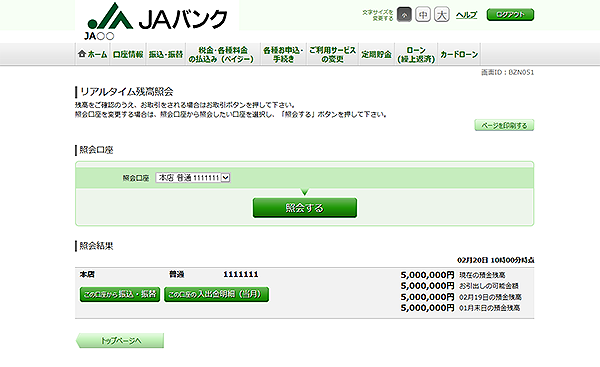Click この口座から振込・振替 button
Viewport: 600px width, 367px height.
pos(120,294)
